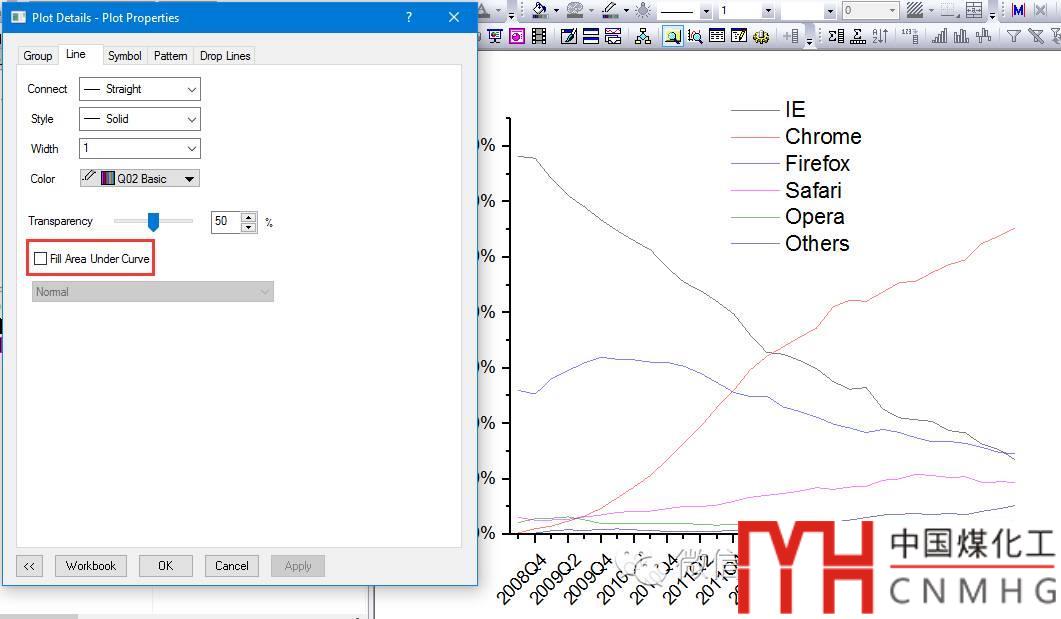This screenshot has height=619, width=1061.
Task: Expand the line Width dropdown
Action: 140,149
